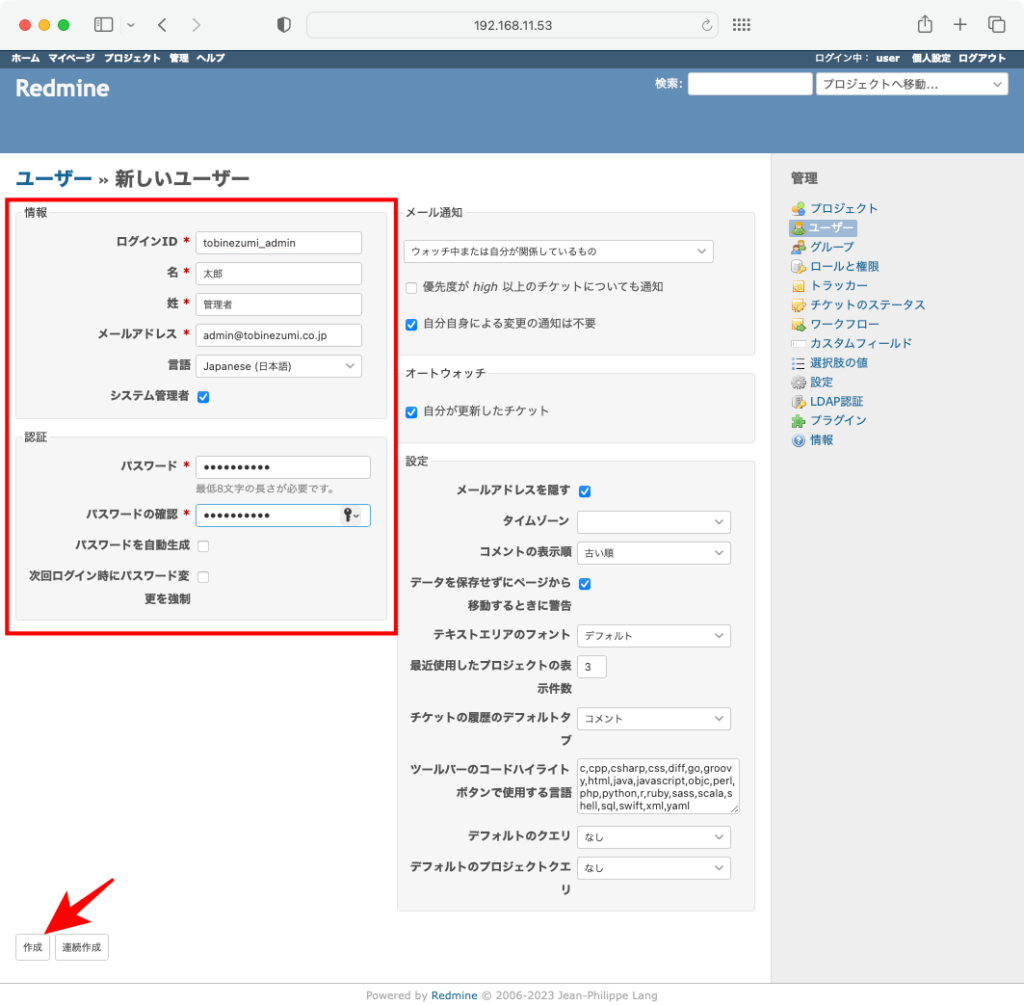Open the mail notification dropdown
This screenshot has width=1024, height=1005.
[558, 251]
